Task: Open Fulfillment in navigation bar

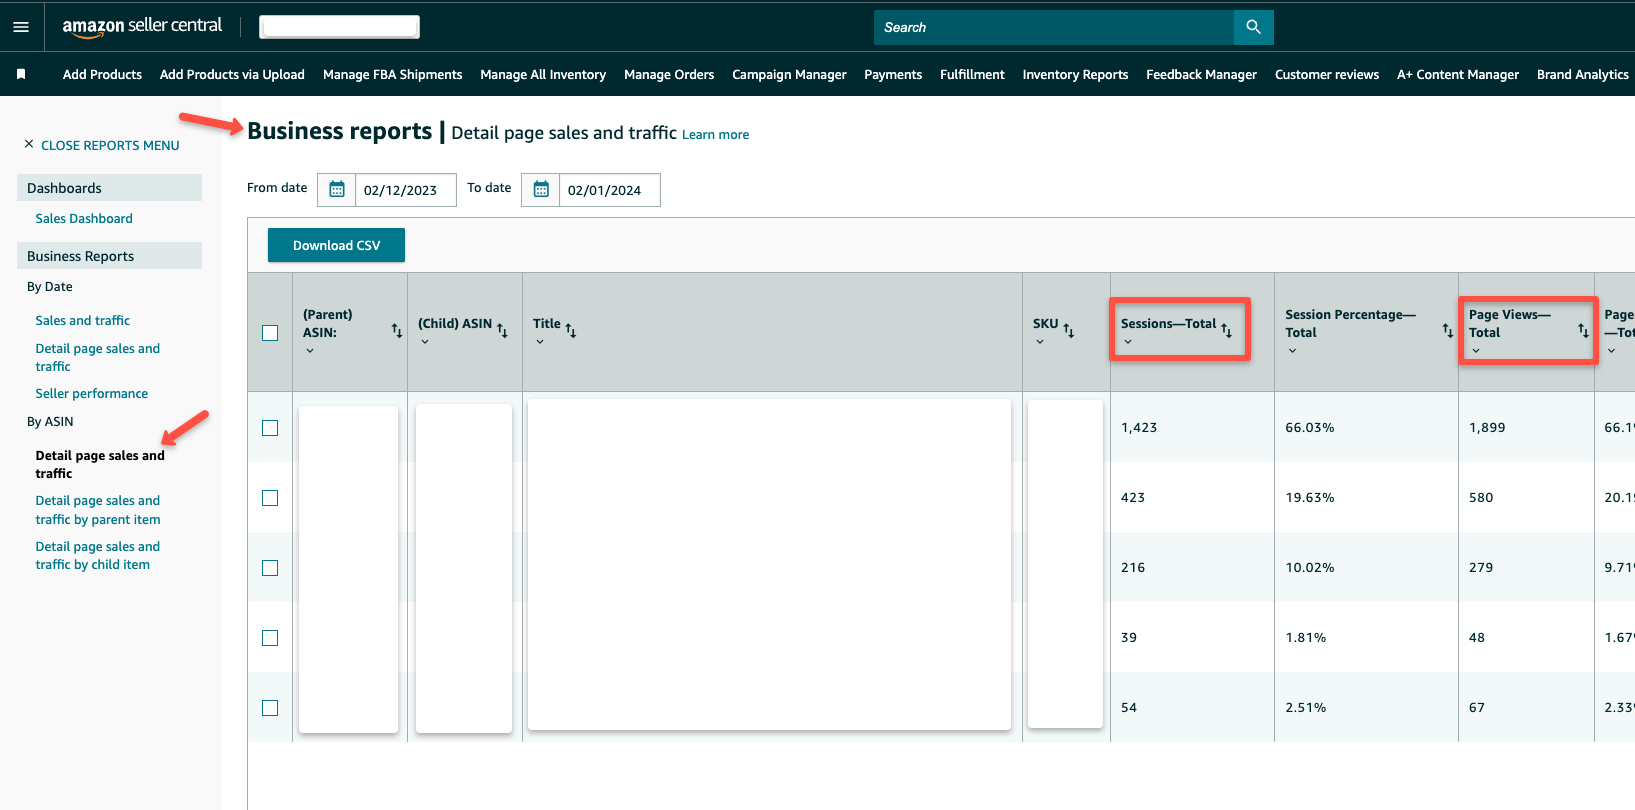Action: [972, 74]
